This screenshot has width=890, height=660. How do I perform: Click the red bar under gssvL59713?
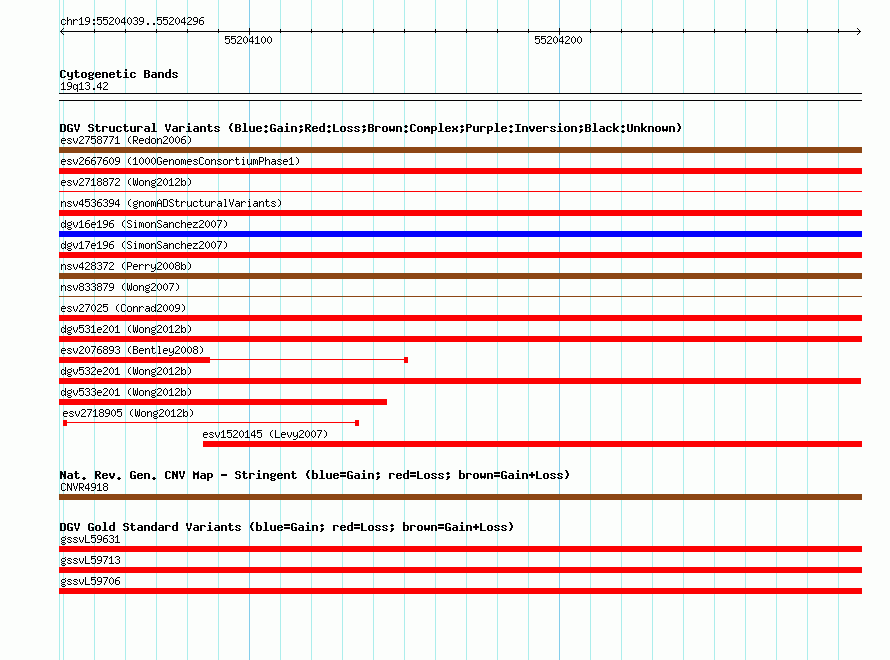point(460,570)
